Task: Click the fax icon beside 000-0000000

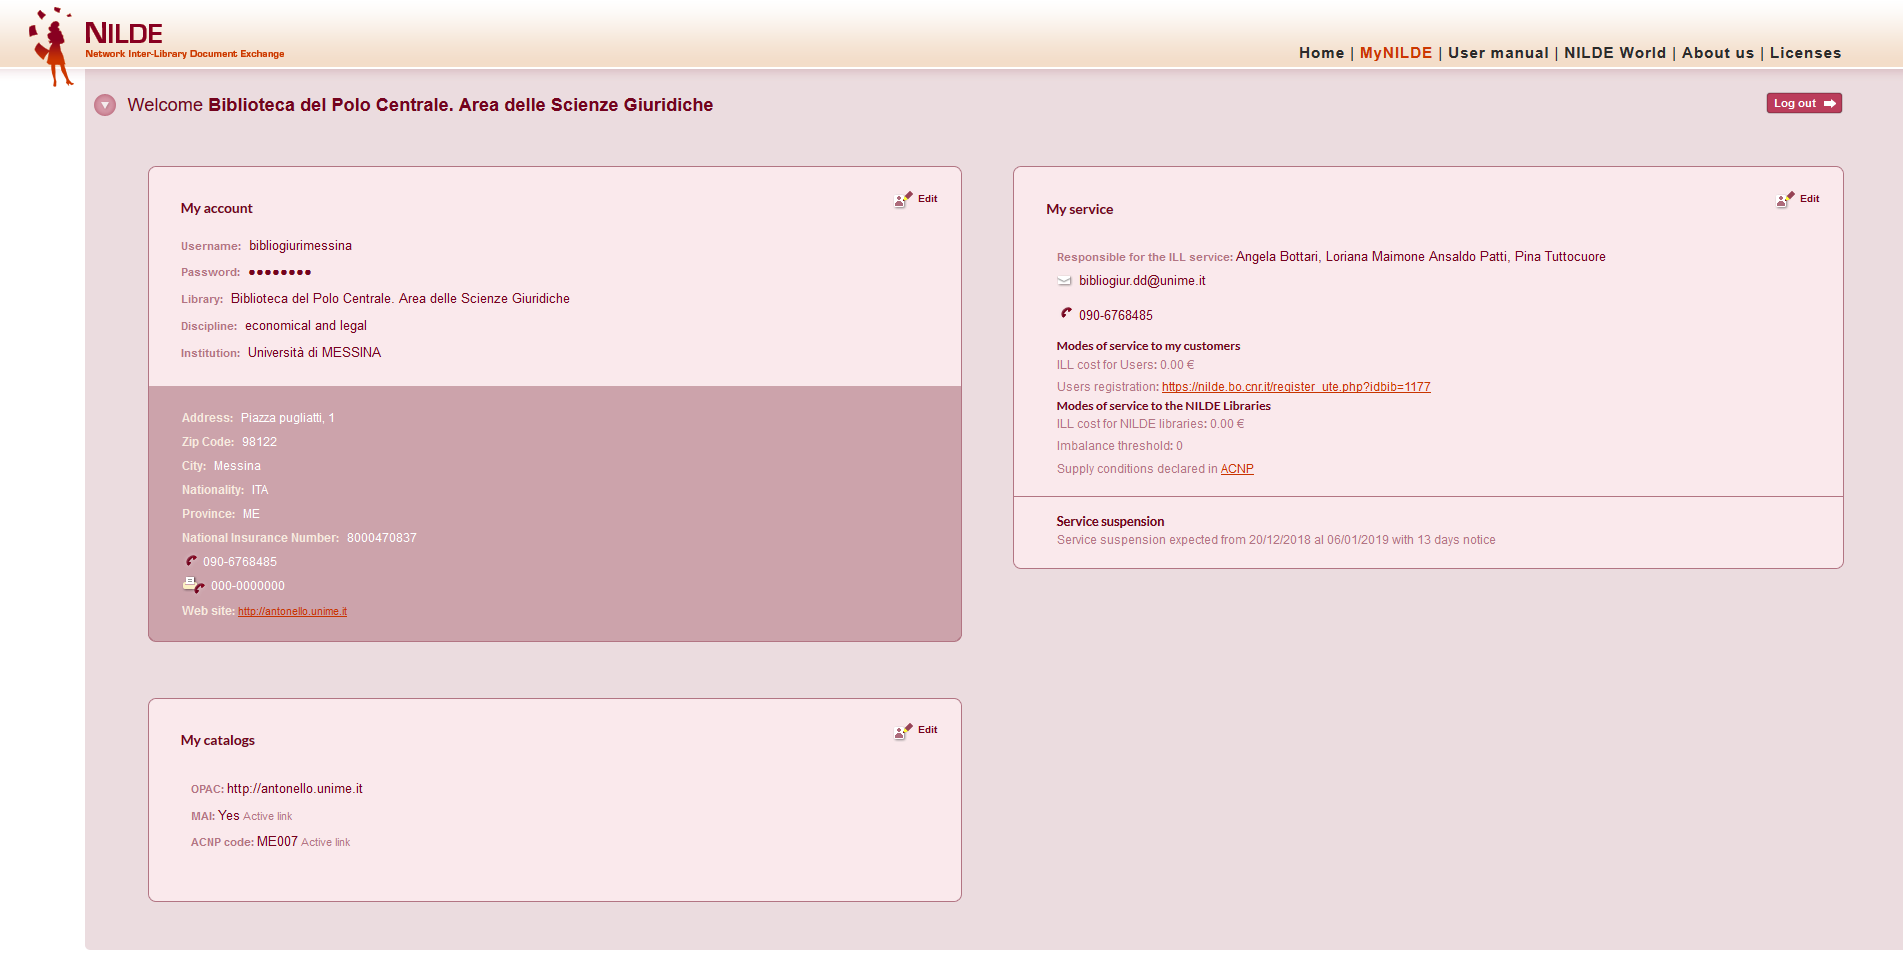Action: [193, 585]
